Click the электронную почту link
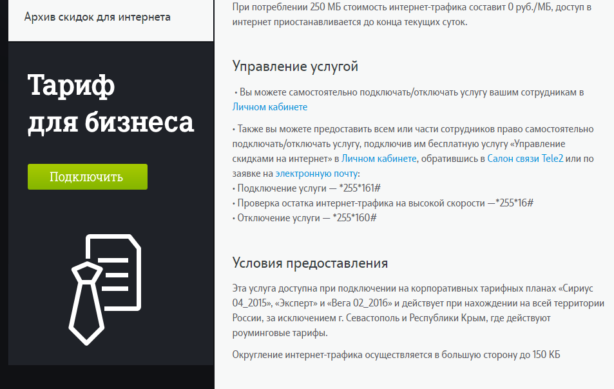Viewport: 614px width, 389px height. [x=316, y=174]
